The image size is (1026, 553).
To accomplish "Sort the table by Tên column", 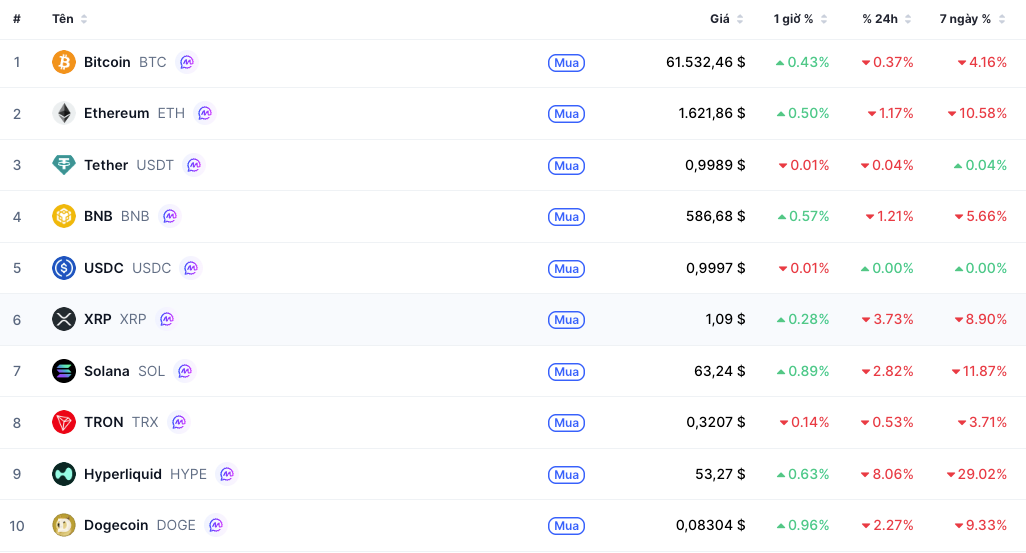I will click(69, 19).
